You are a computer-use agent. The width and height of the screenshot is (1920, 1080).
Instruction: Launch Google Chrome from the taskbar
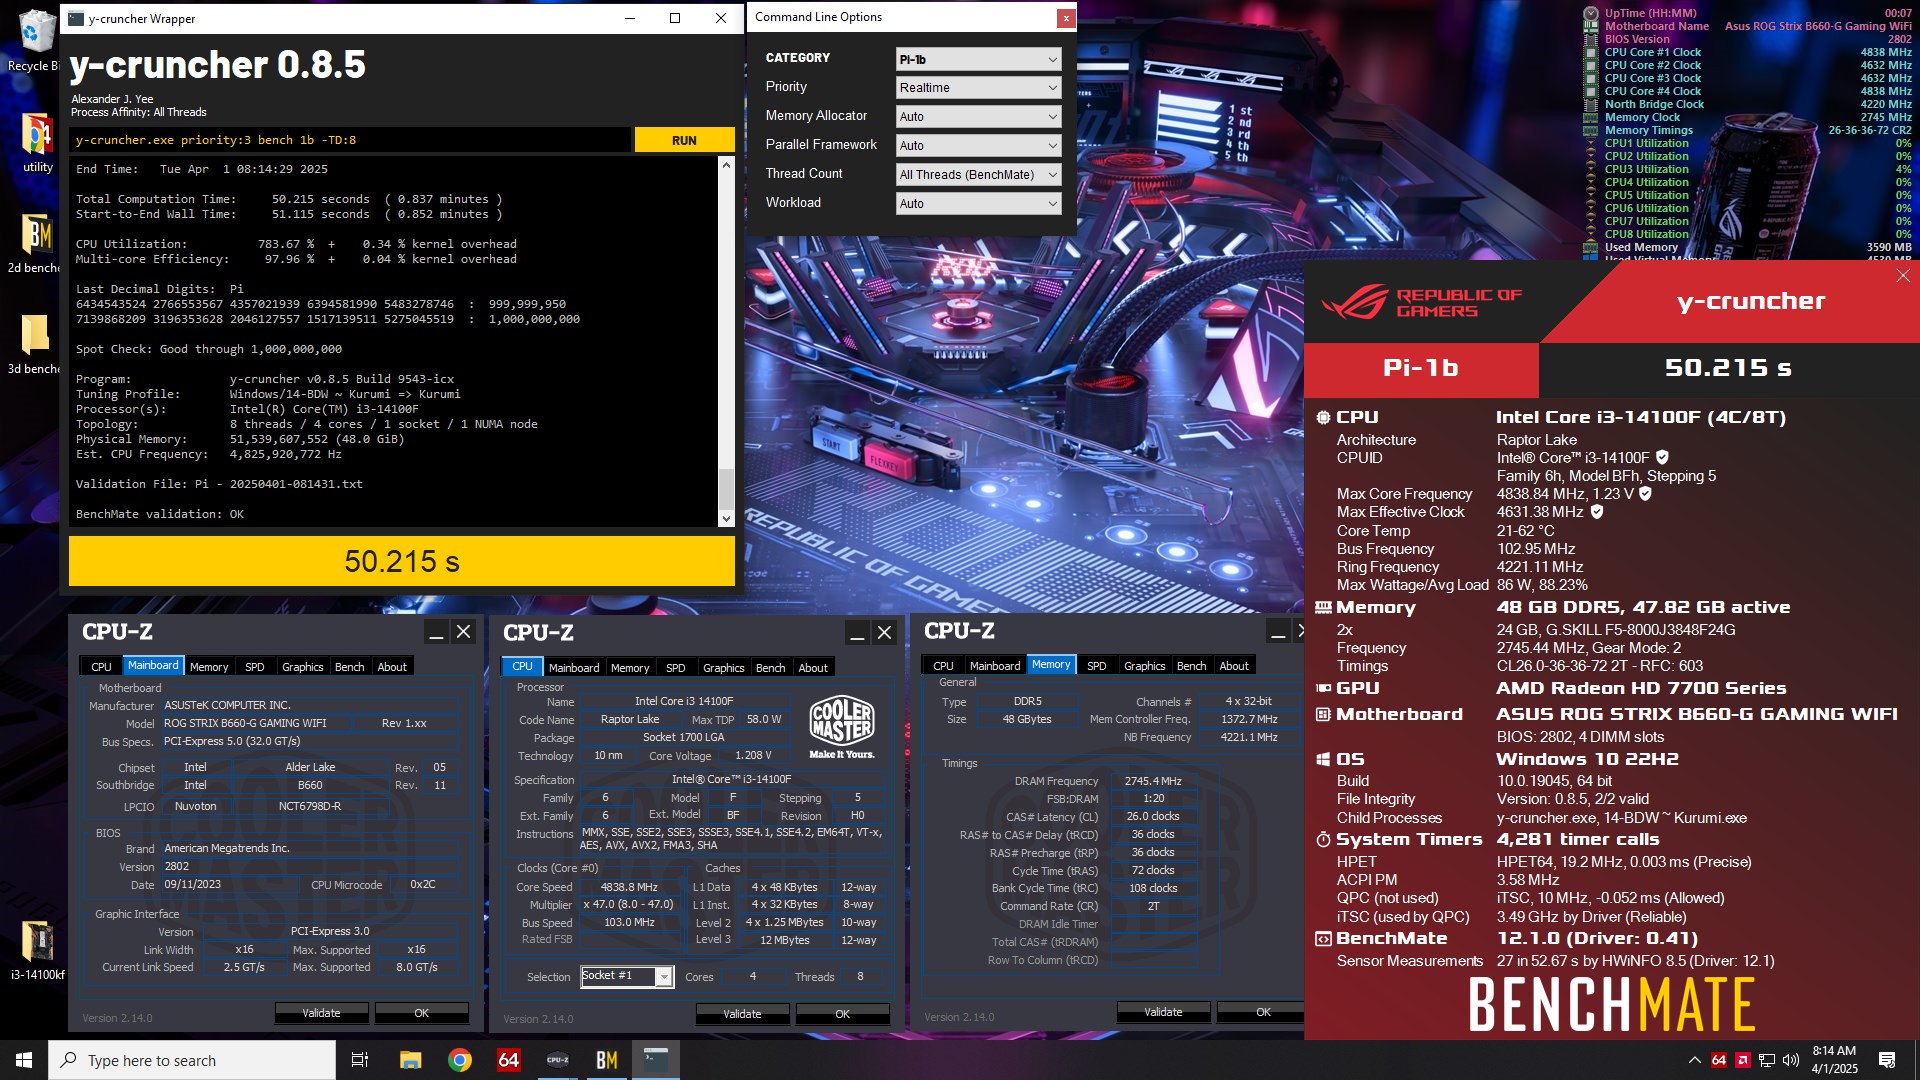coord(460,1060)
